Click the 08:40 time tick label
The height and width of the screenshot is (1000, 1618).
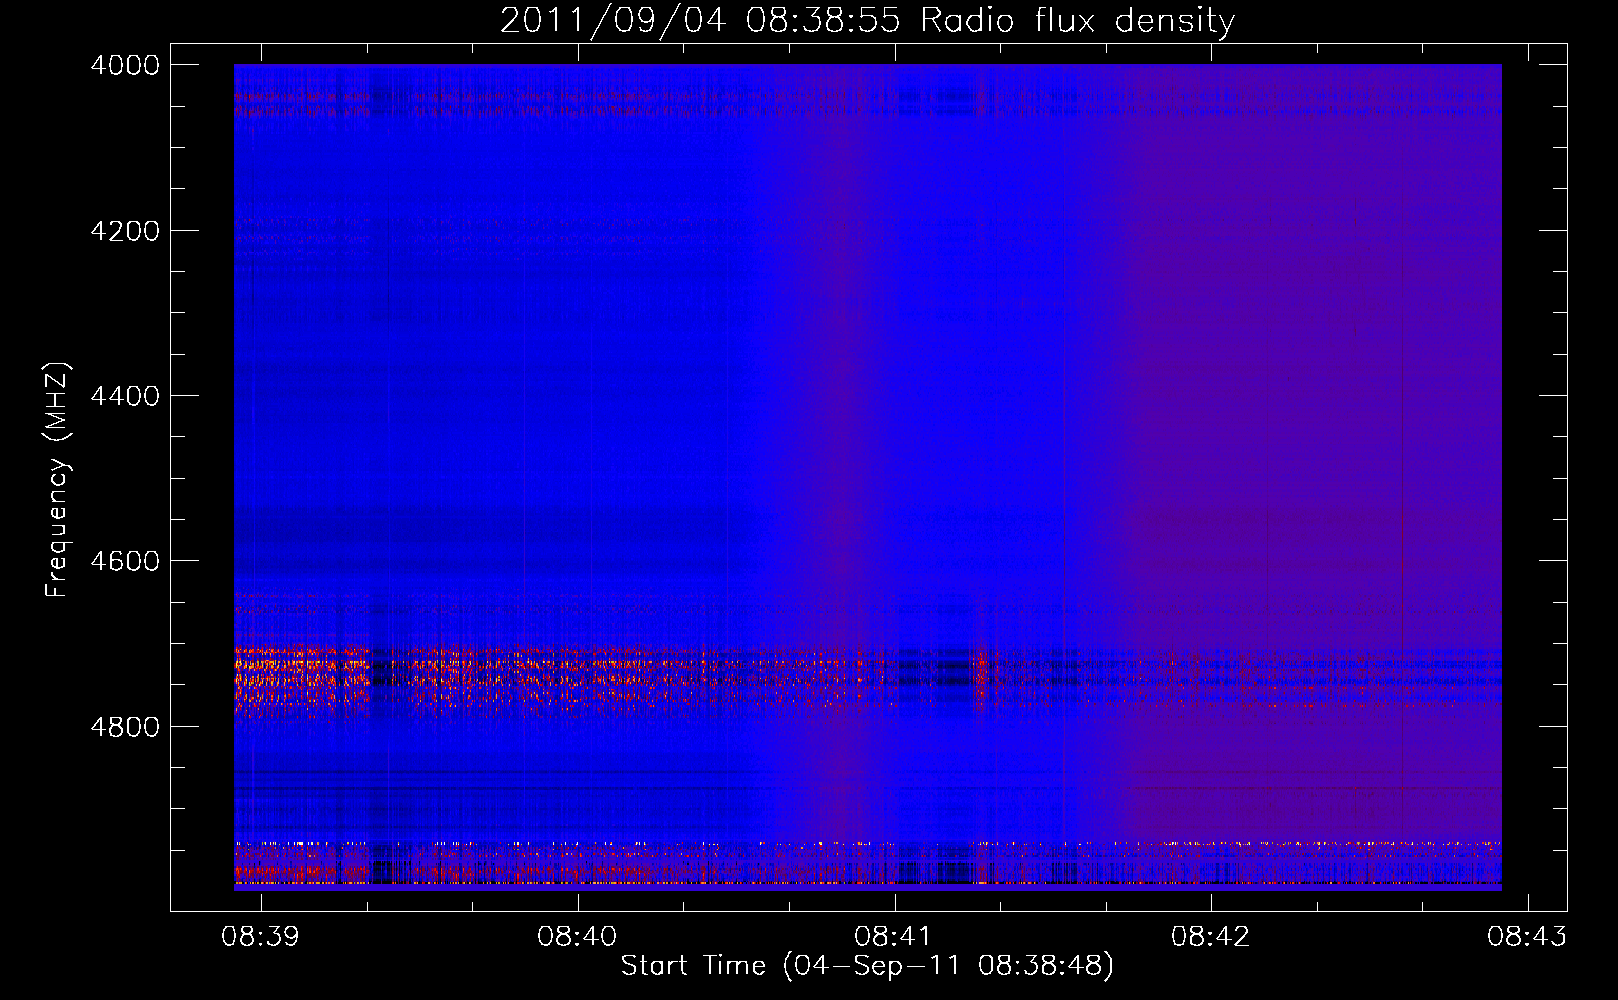tap(577, 936)
